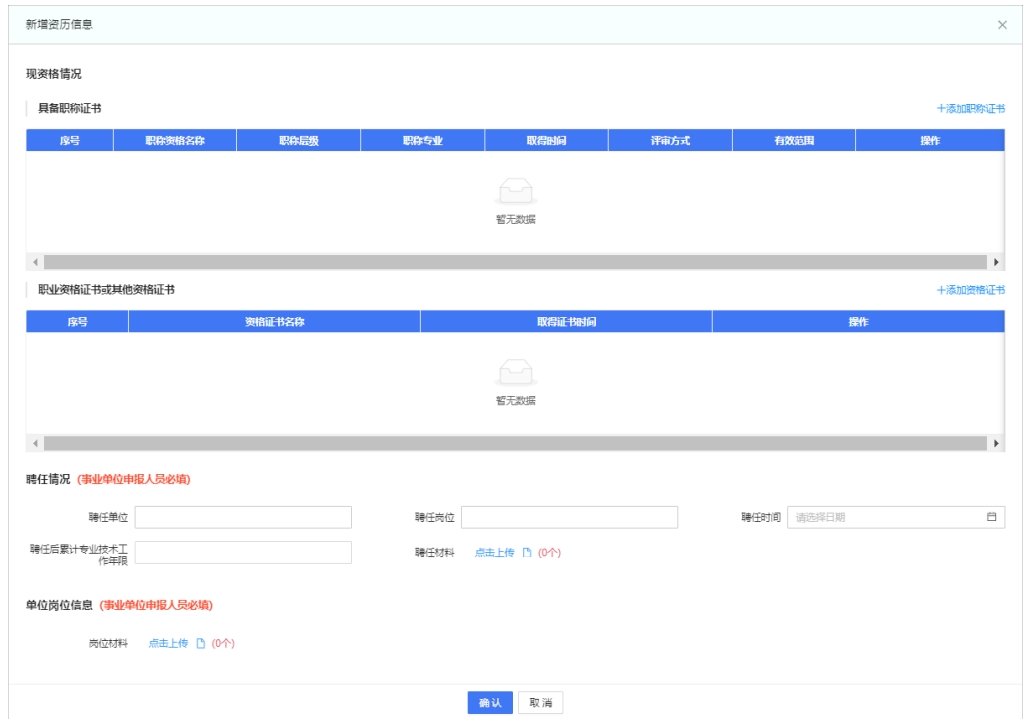The height and width of the screenshot is (725, 1033).
Task: Focus 聘任后累计专业技术工作年限 input field
Action: tap(243, 553)
